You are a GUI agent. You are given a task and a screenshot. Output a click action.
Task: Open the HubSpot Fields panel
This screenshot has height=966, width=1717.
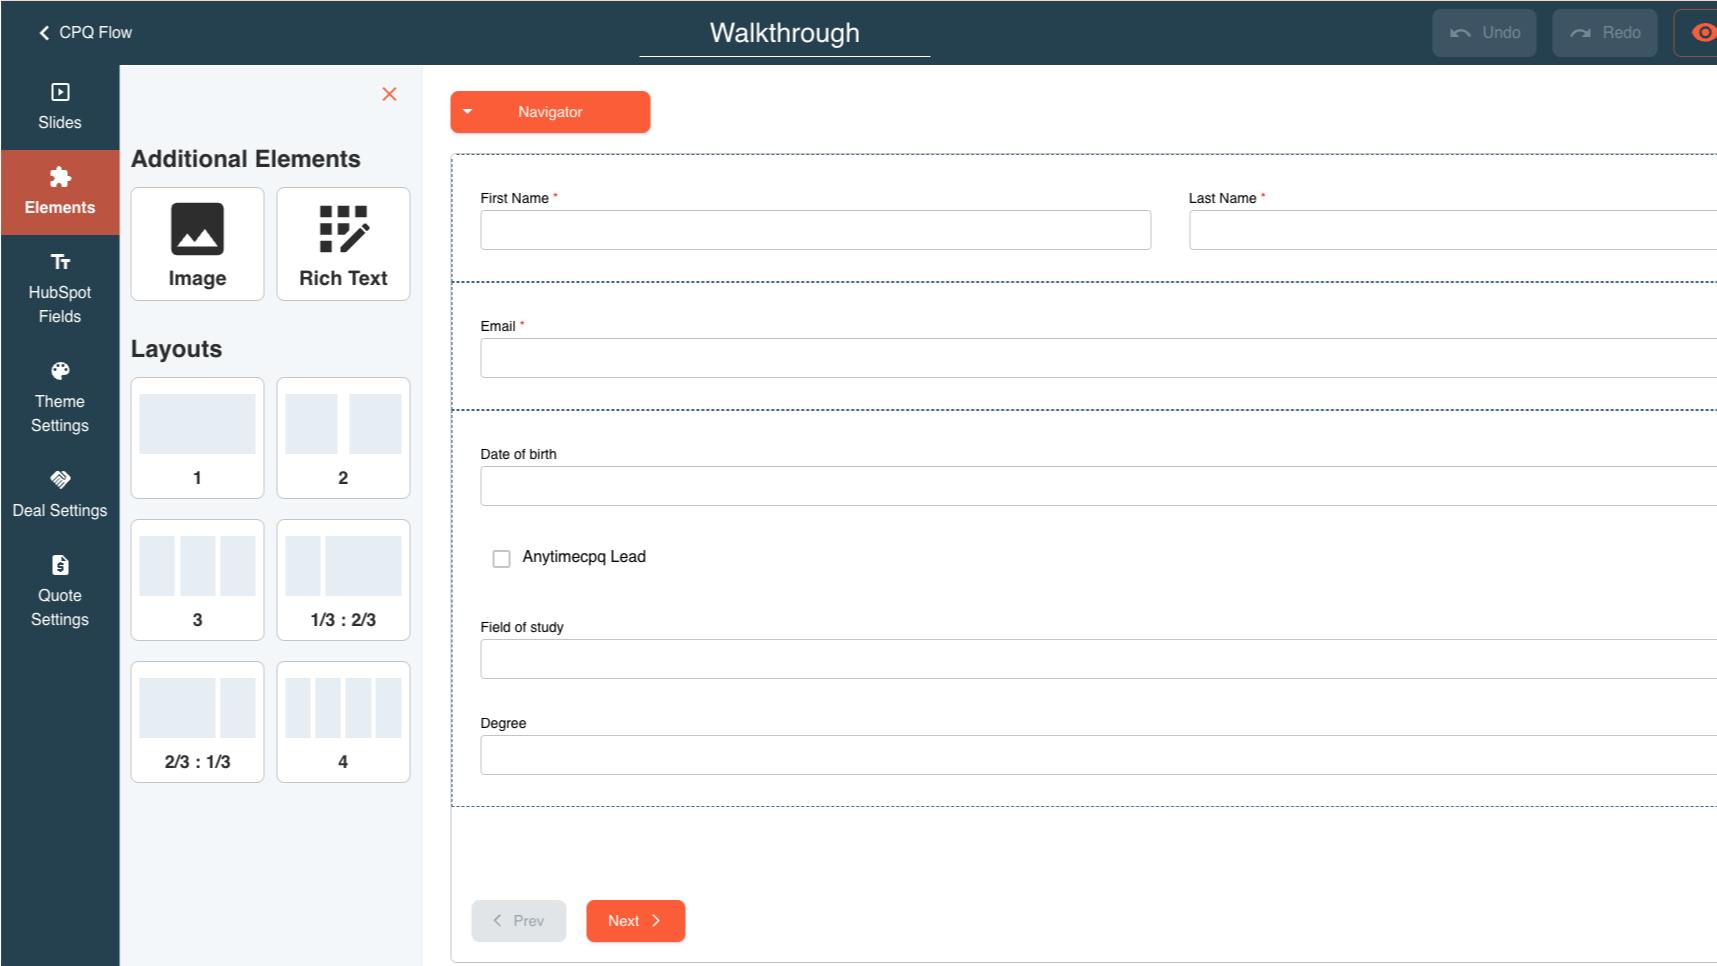tap(60, 289)
